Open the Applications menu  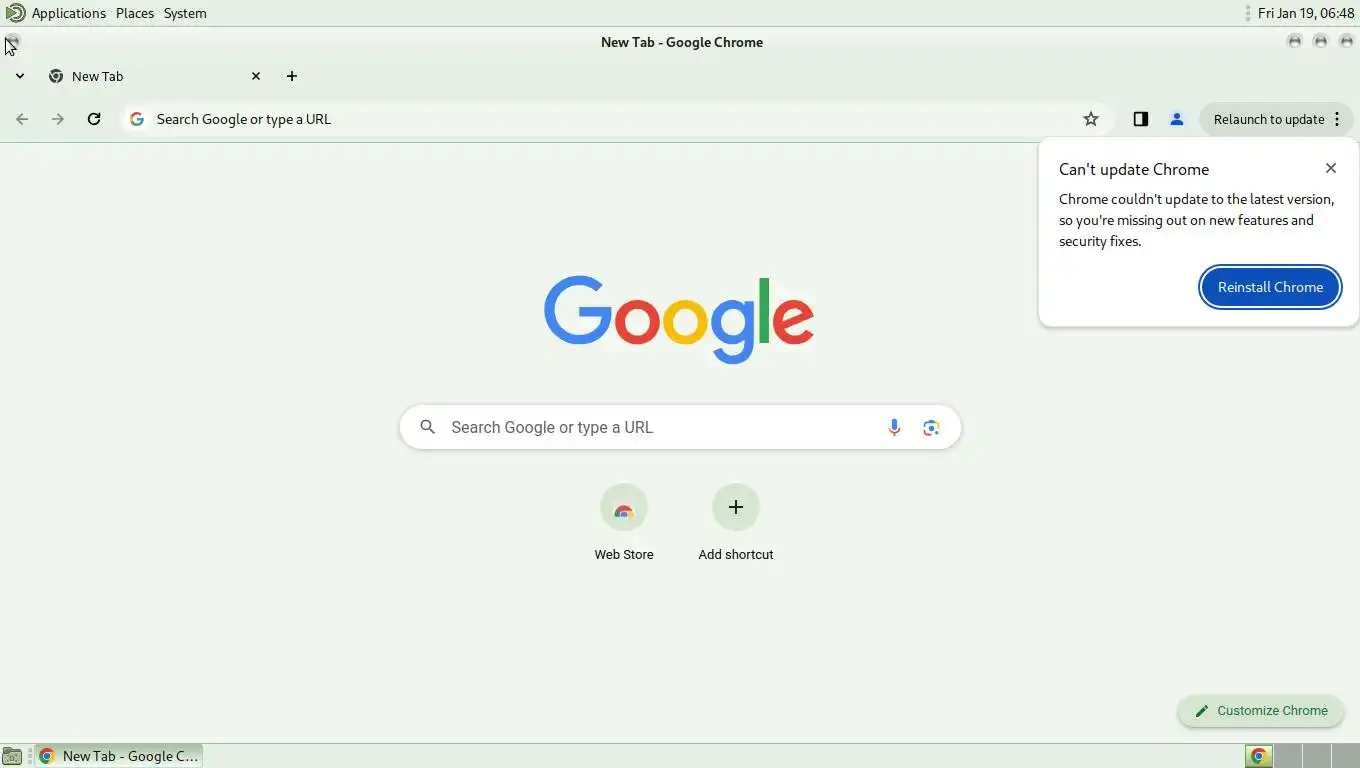[69, 13]
